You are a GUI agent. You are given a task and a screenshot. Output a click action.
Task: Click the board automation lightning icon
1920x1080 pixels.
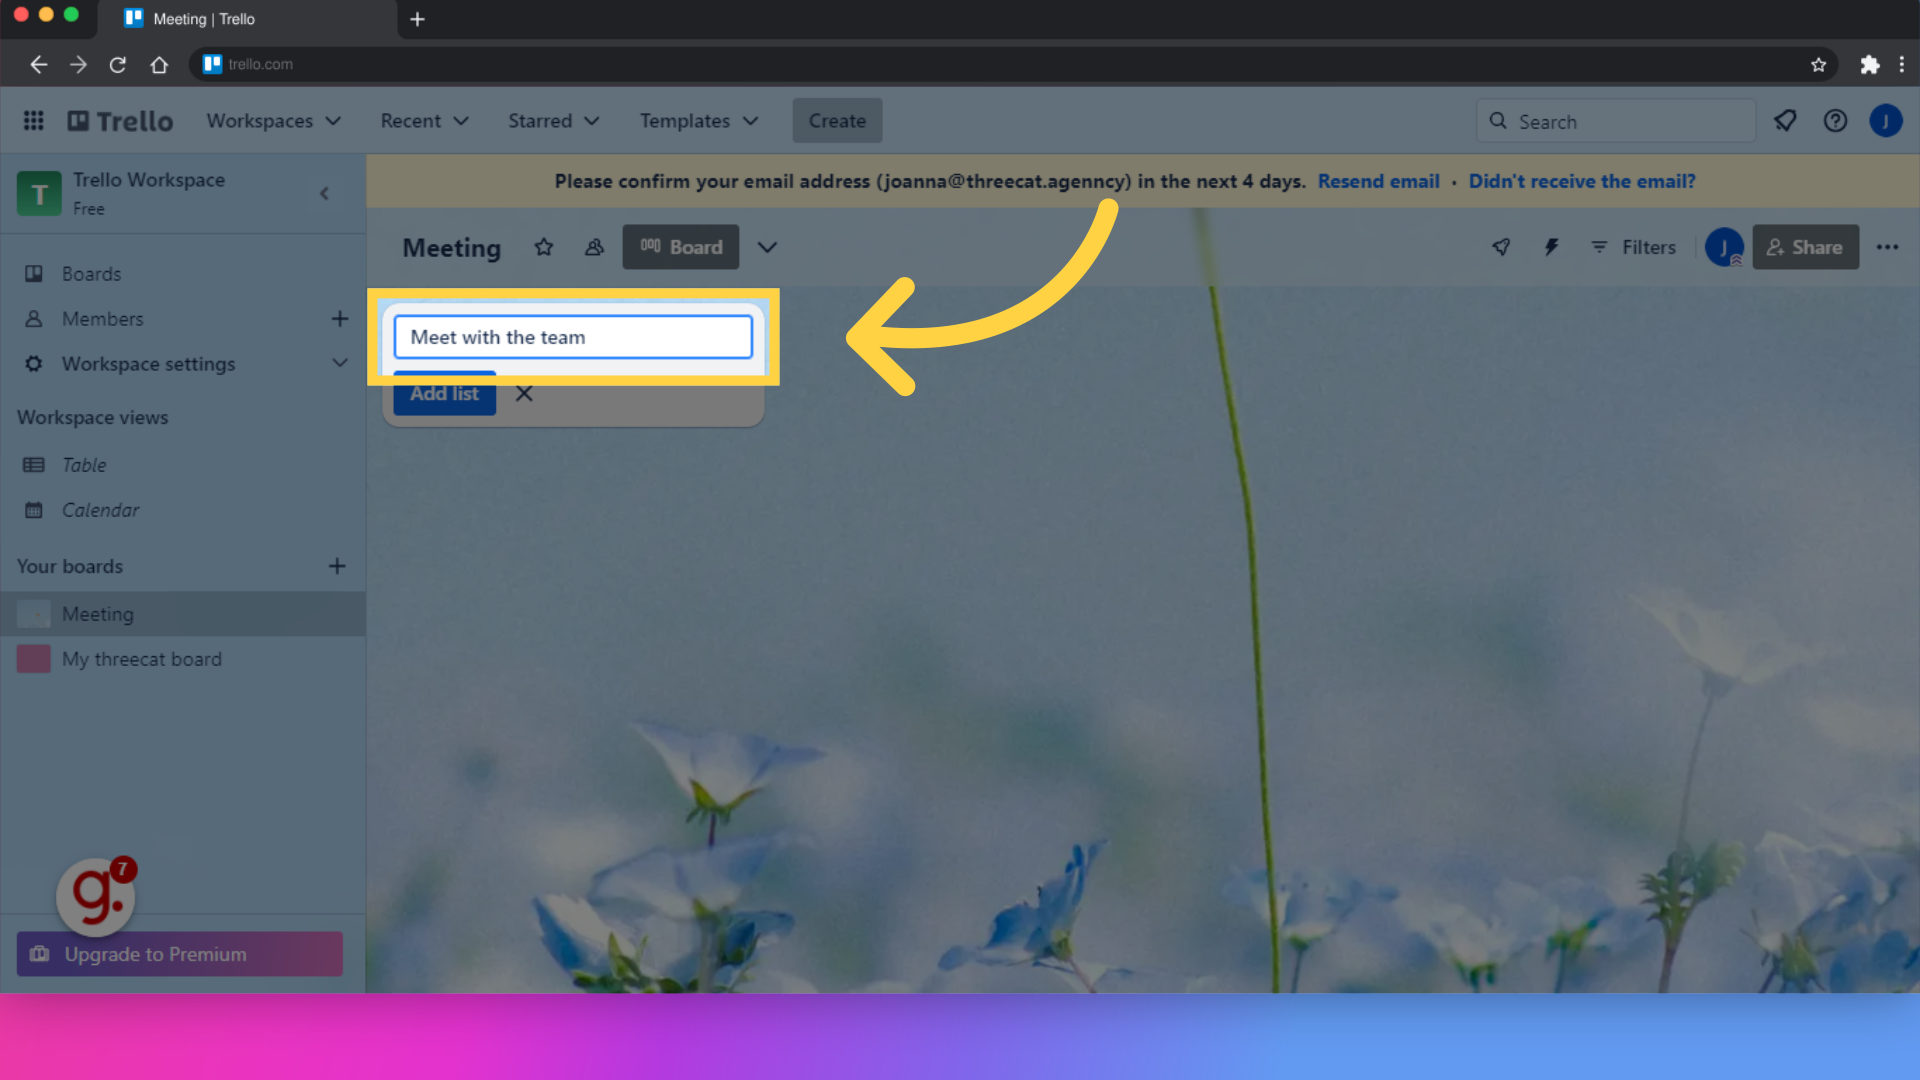pyautogui.click(x=1552, y=247)
